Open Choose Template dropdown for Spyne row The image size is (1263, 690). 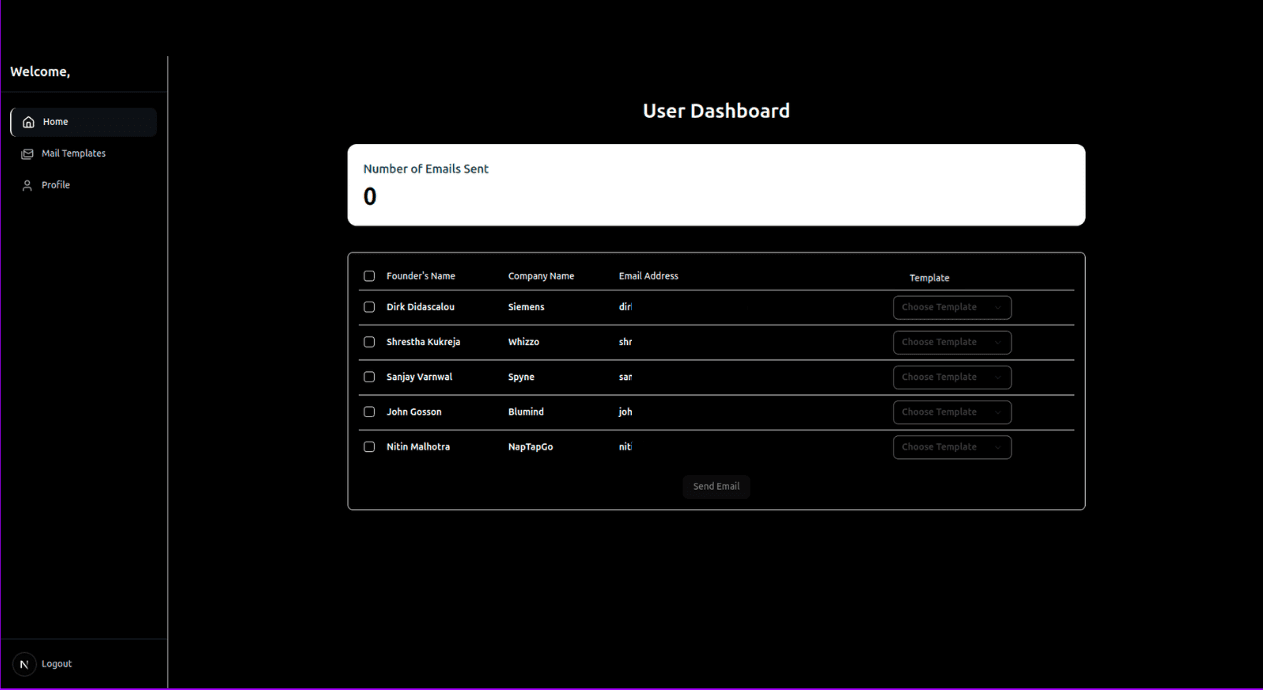point(952,377)
